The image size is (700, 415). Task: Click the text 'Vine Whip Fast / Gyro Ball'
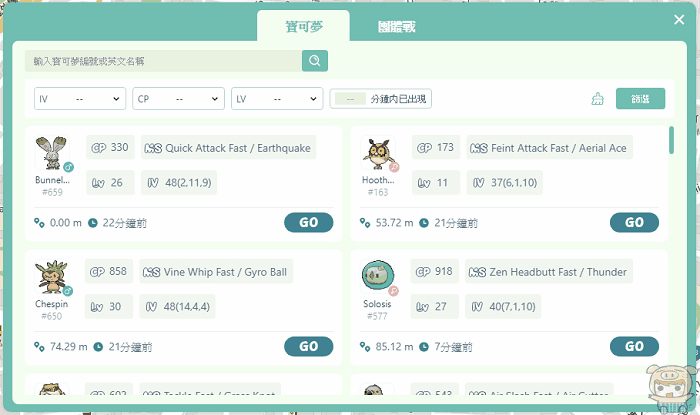(x=225, y=272)
